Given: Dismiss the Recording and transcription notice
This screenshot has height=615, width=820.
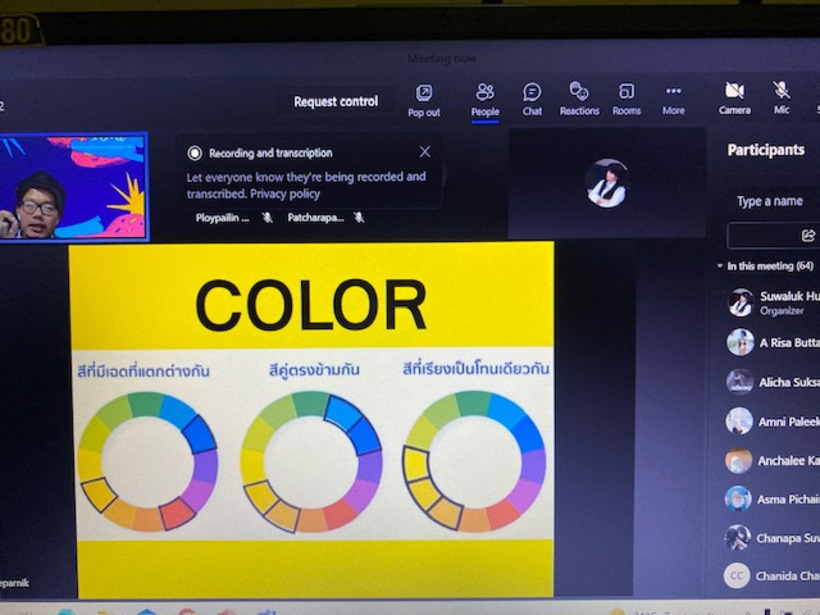Looking at the screenshot, I should click(x=425, y=152).
